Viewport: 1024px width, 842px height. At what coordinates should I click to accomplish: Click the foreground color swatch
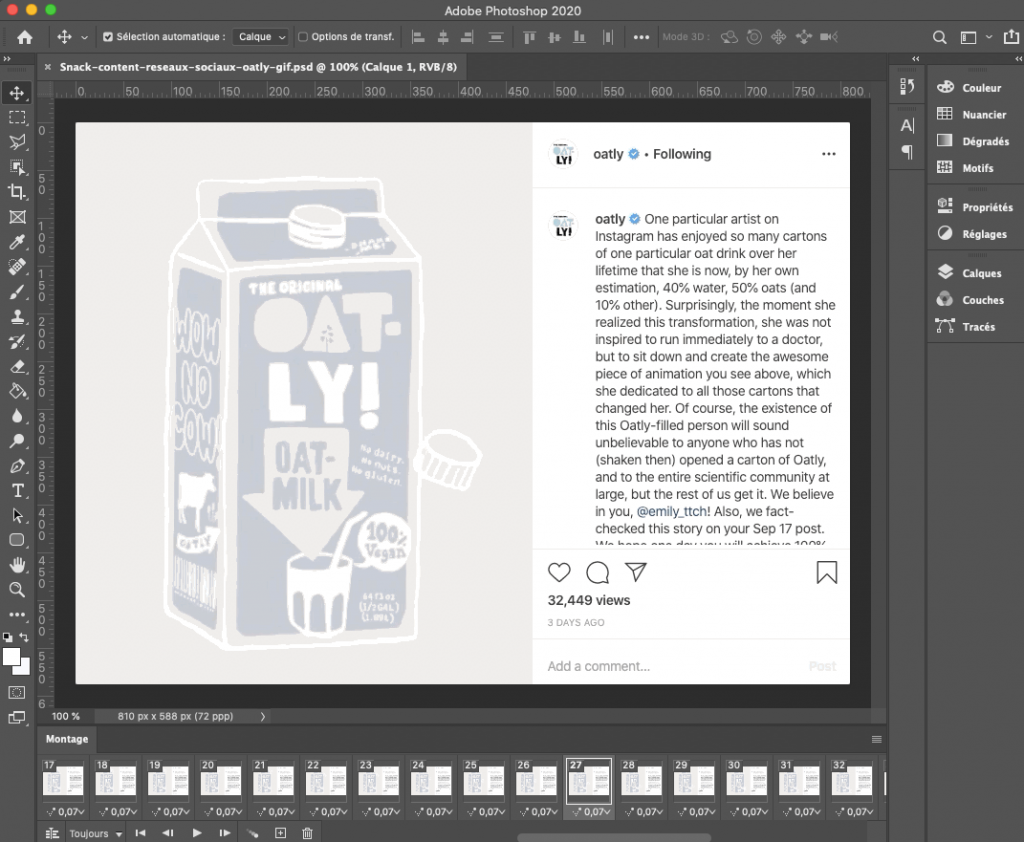pos(10,655)
